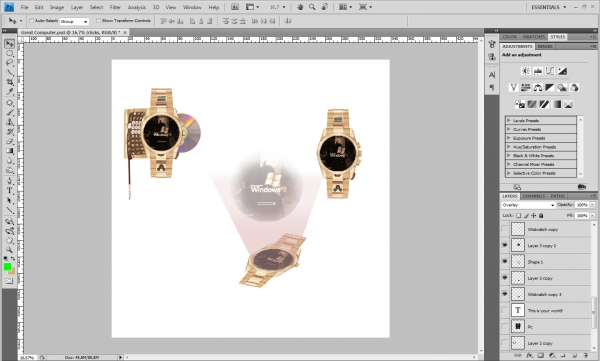Select the Webwatch copy layer
This screenshot has height=361, width=600.
point(551,229)
